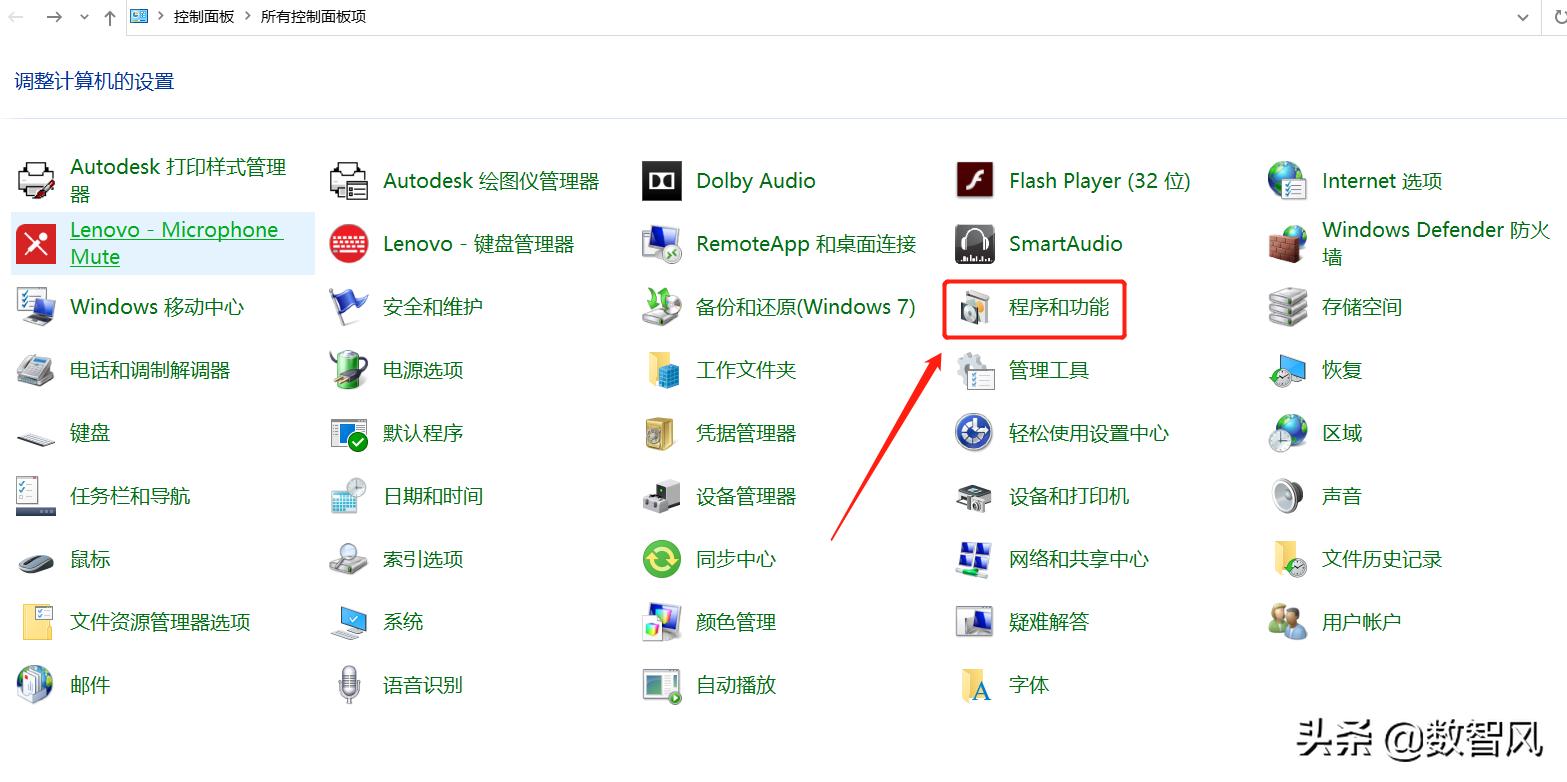The width and height of the screenshot is (1567, 782).
Task: Open the 存储空间 drive stack icon
Action: coord(1288,307)
